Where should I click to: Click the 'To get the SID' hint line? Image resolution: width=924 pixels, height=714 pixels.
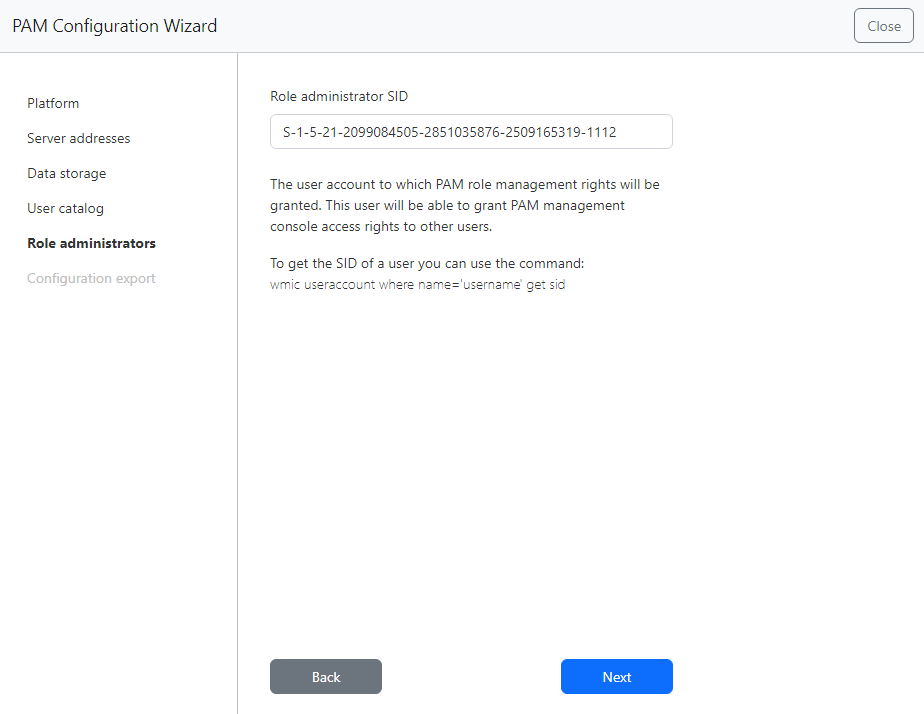coord(426,264)
